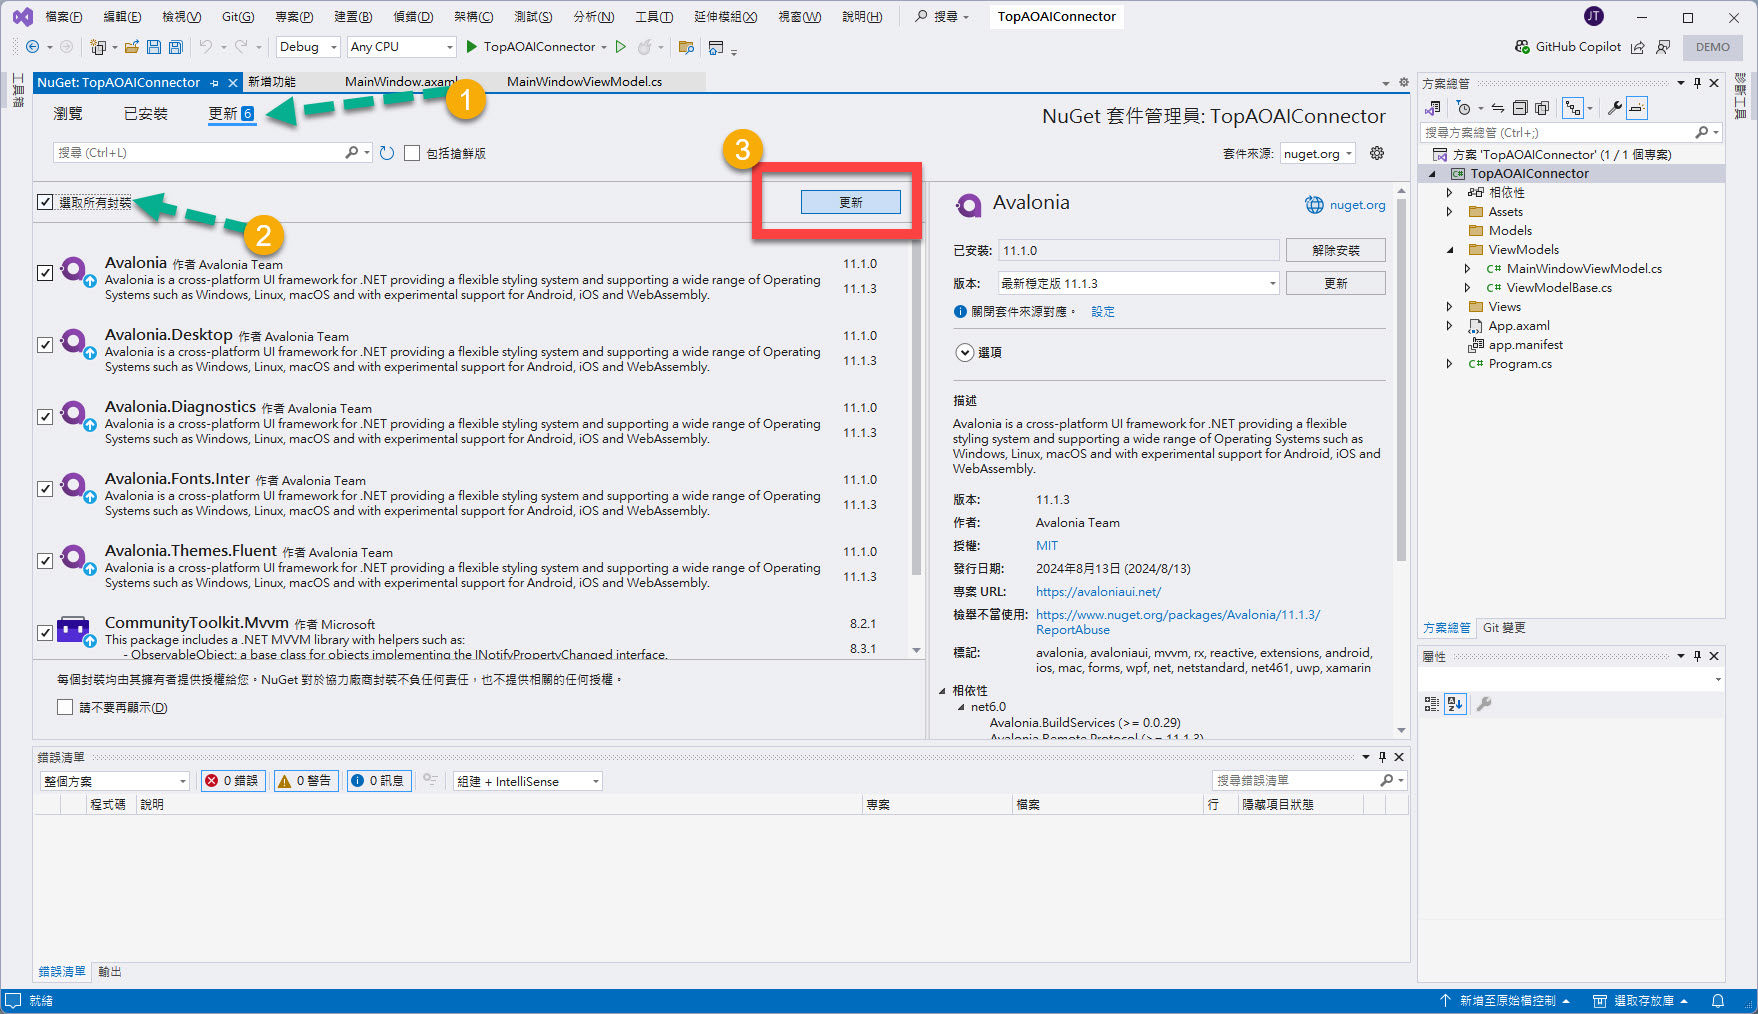Screen dimensions: 1758x1014
Task: Uncheck the Avalonia.Desktop package checkbox
Action: [45, 345]
